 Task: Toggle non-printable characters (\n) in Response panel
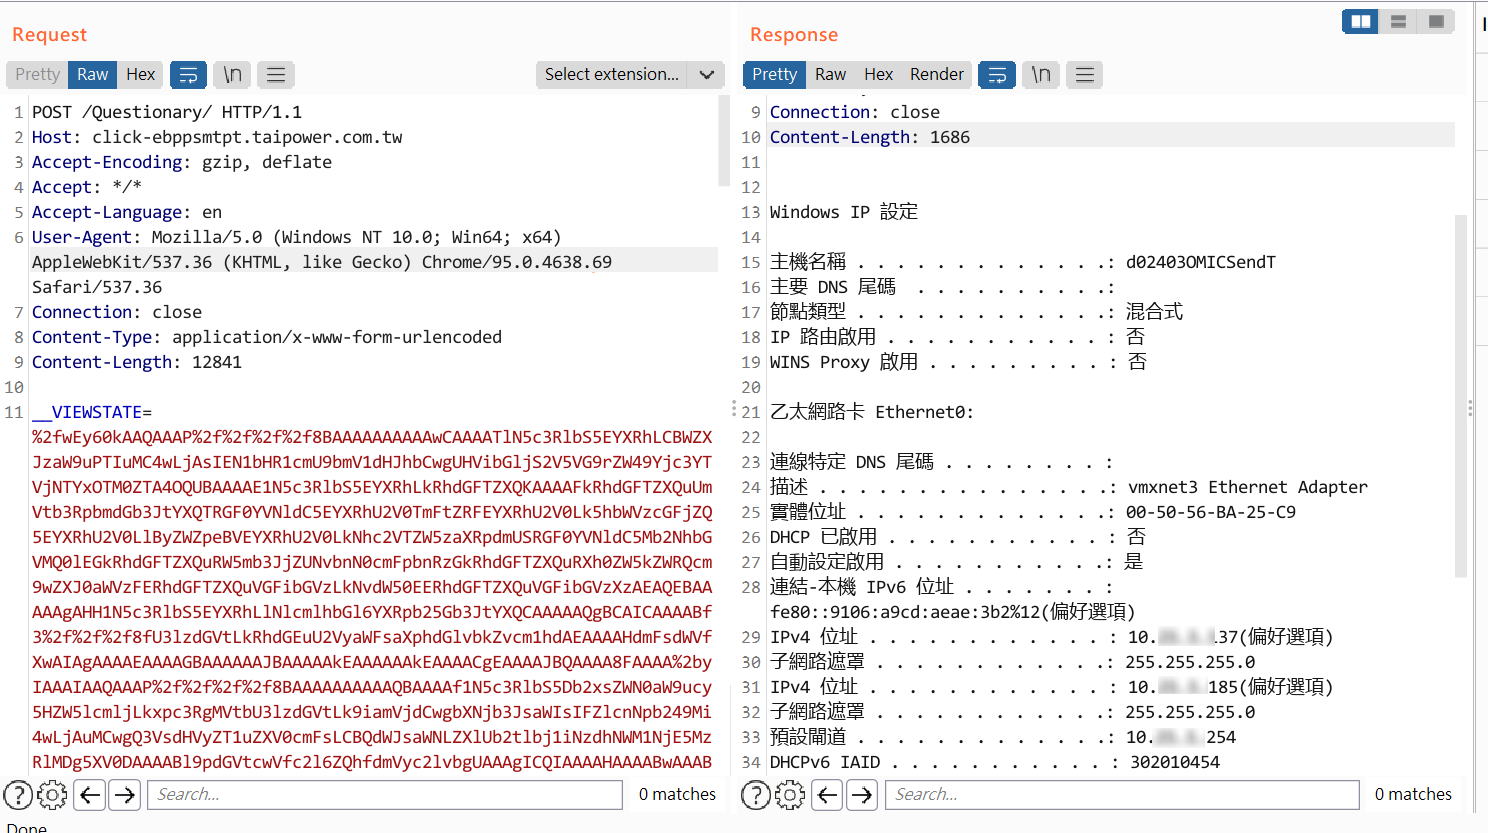1041,74
